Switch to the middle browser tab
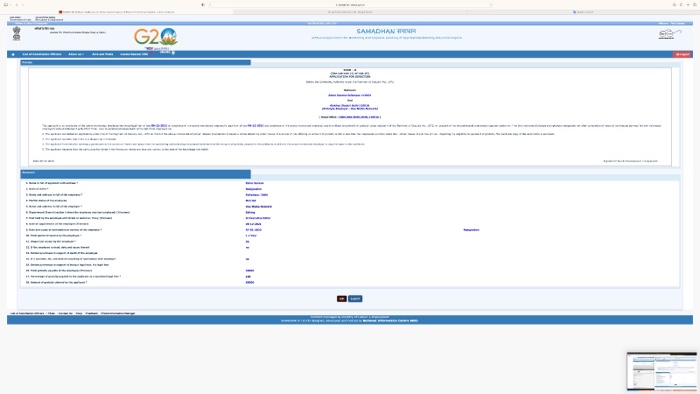The width and height of the screenshot is (700, 394). (350, 12)
